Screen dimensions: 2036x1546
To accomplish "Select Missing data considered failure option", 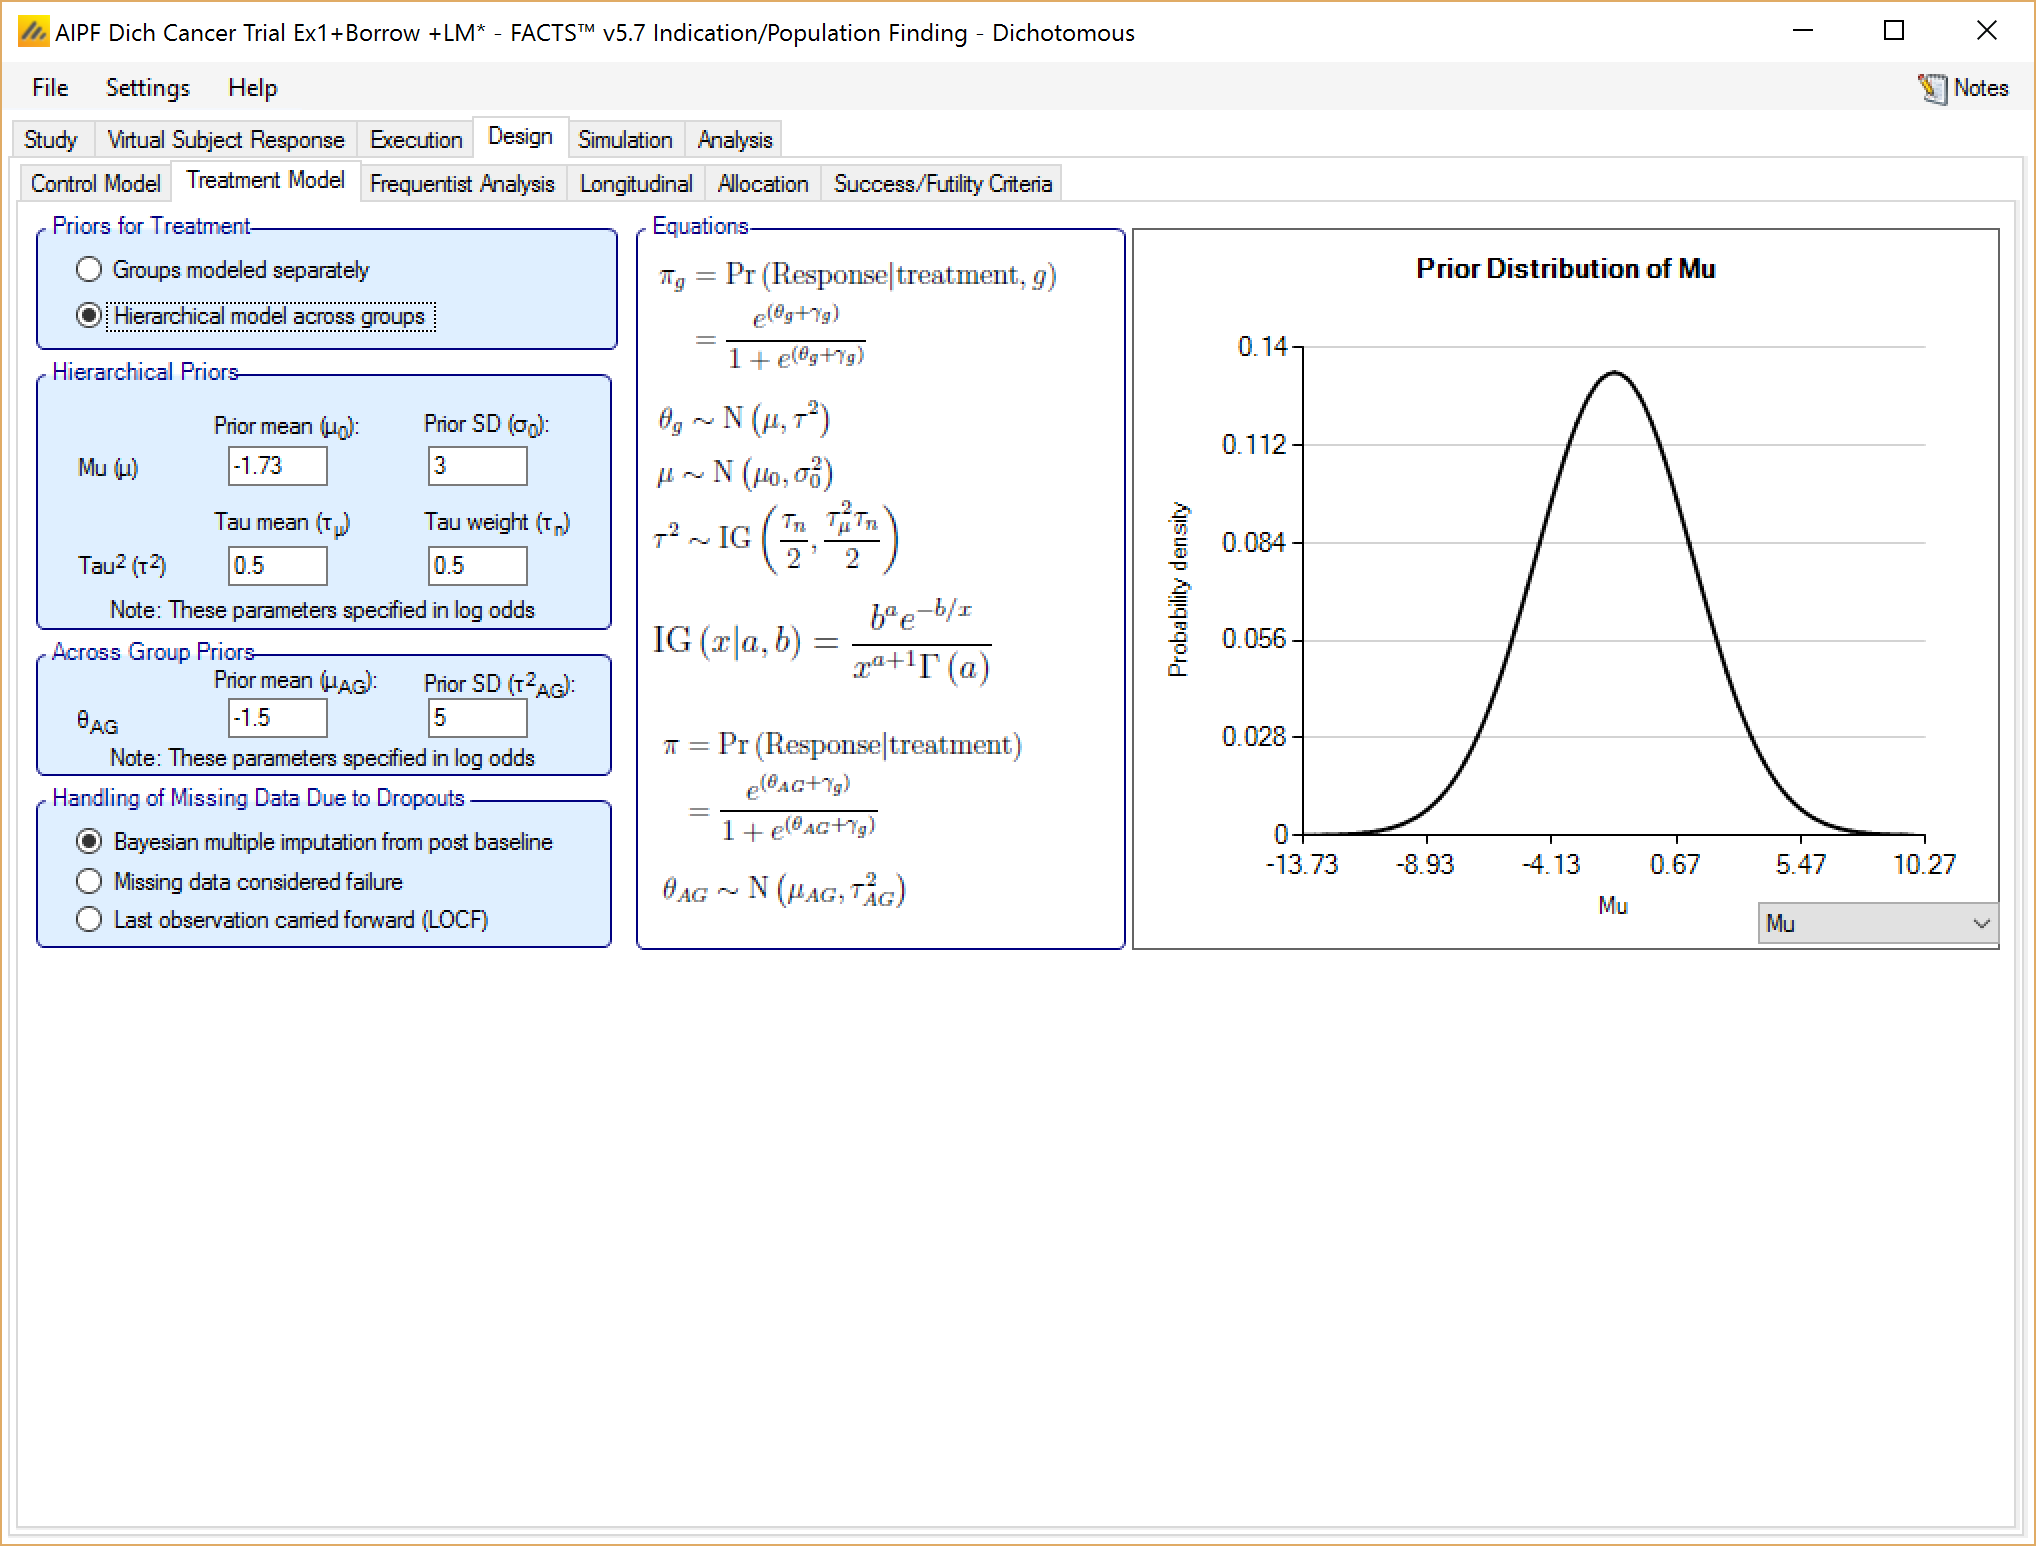I will [90, 881].
